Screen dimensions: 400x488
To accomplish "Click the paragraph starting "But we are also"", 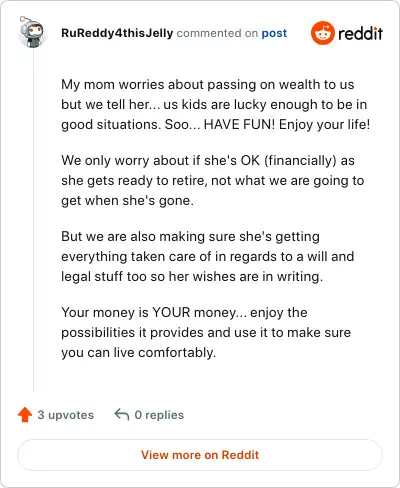I will (x=208, y=256).
